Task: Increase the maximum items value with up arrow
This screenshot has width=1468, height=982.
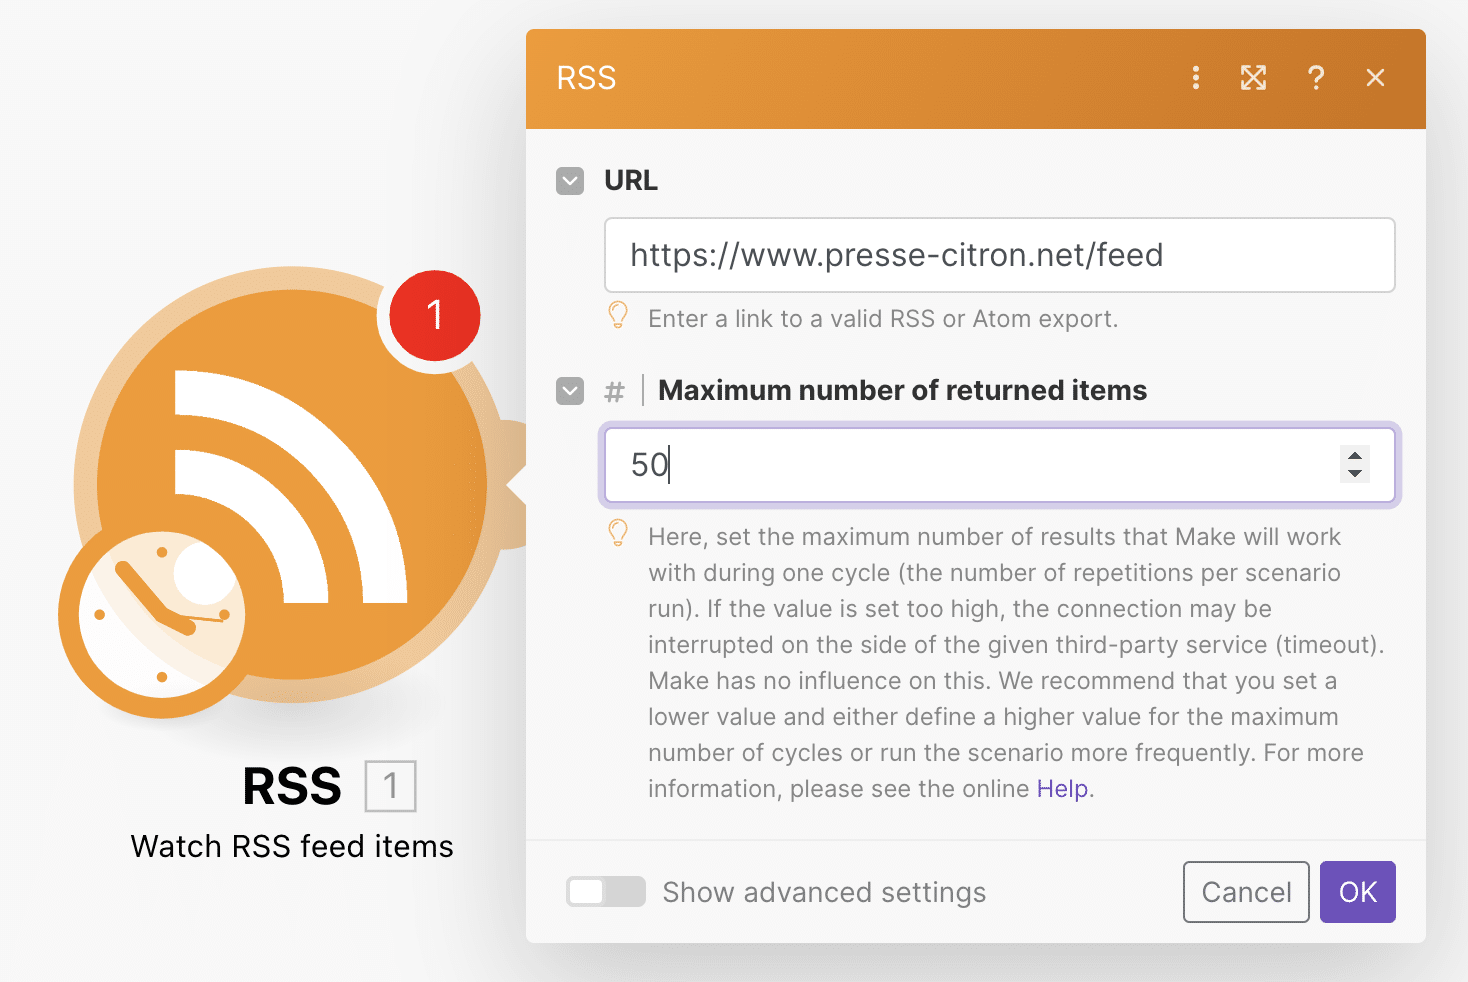Action: pyautogui.click(x=1355, y=456)
